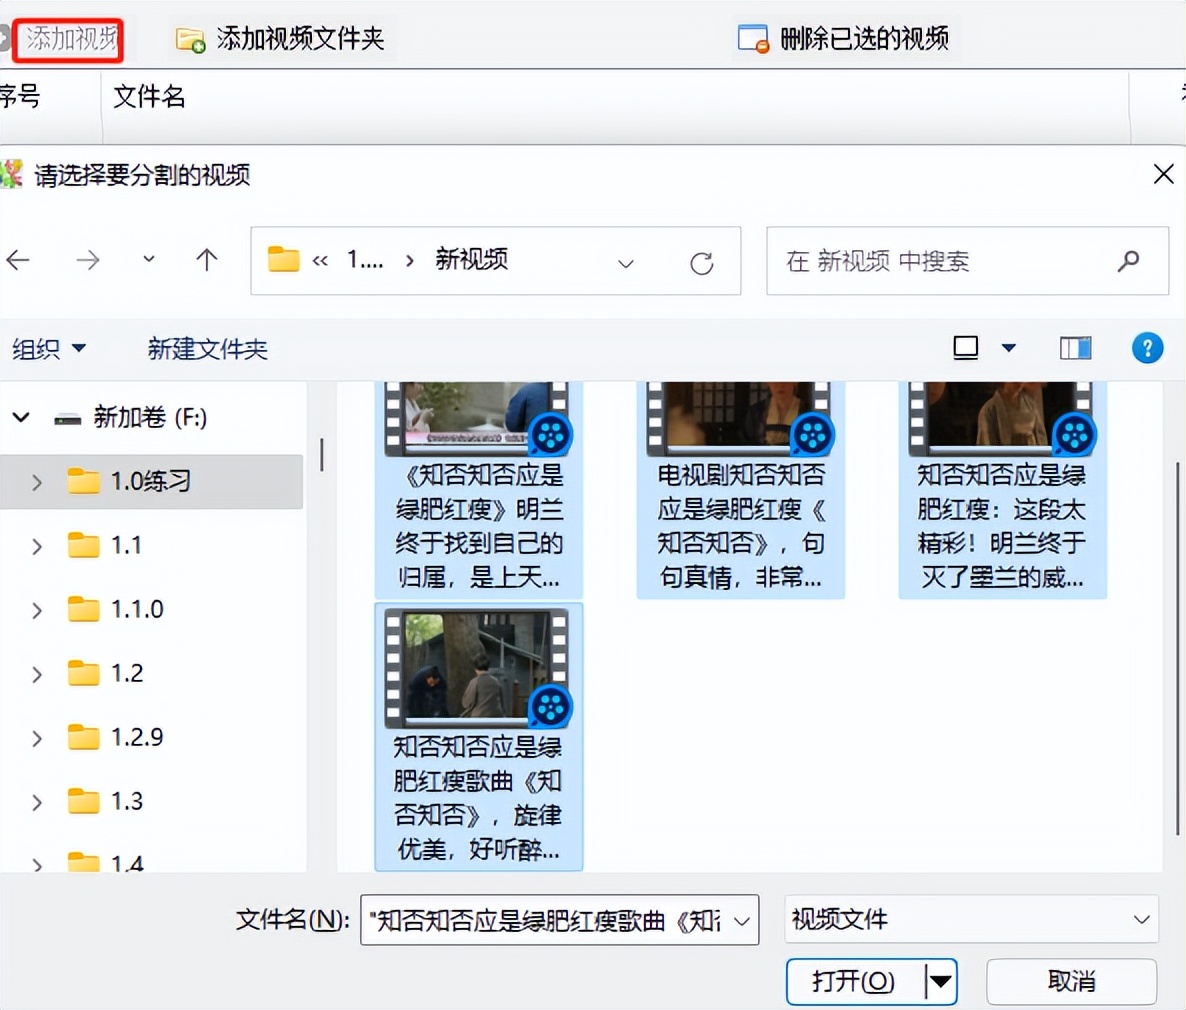Screen dimensions: 1186x1010
Task: Click the up-one-level arrow icon
Action: tap(205, 260)
